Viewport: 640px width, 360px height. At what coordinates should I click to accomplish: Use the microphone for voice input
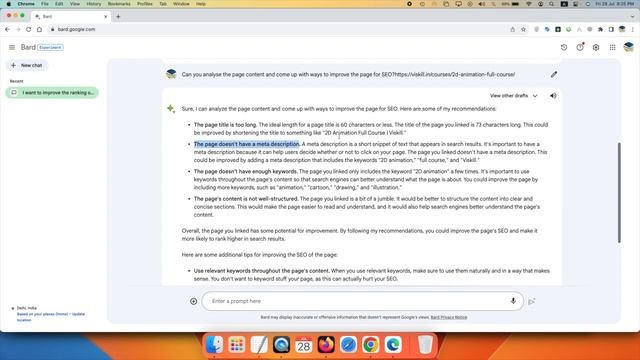click(x=513, y=301)
